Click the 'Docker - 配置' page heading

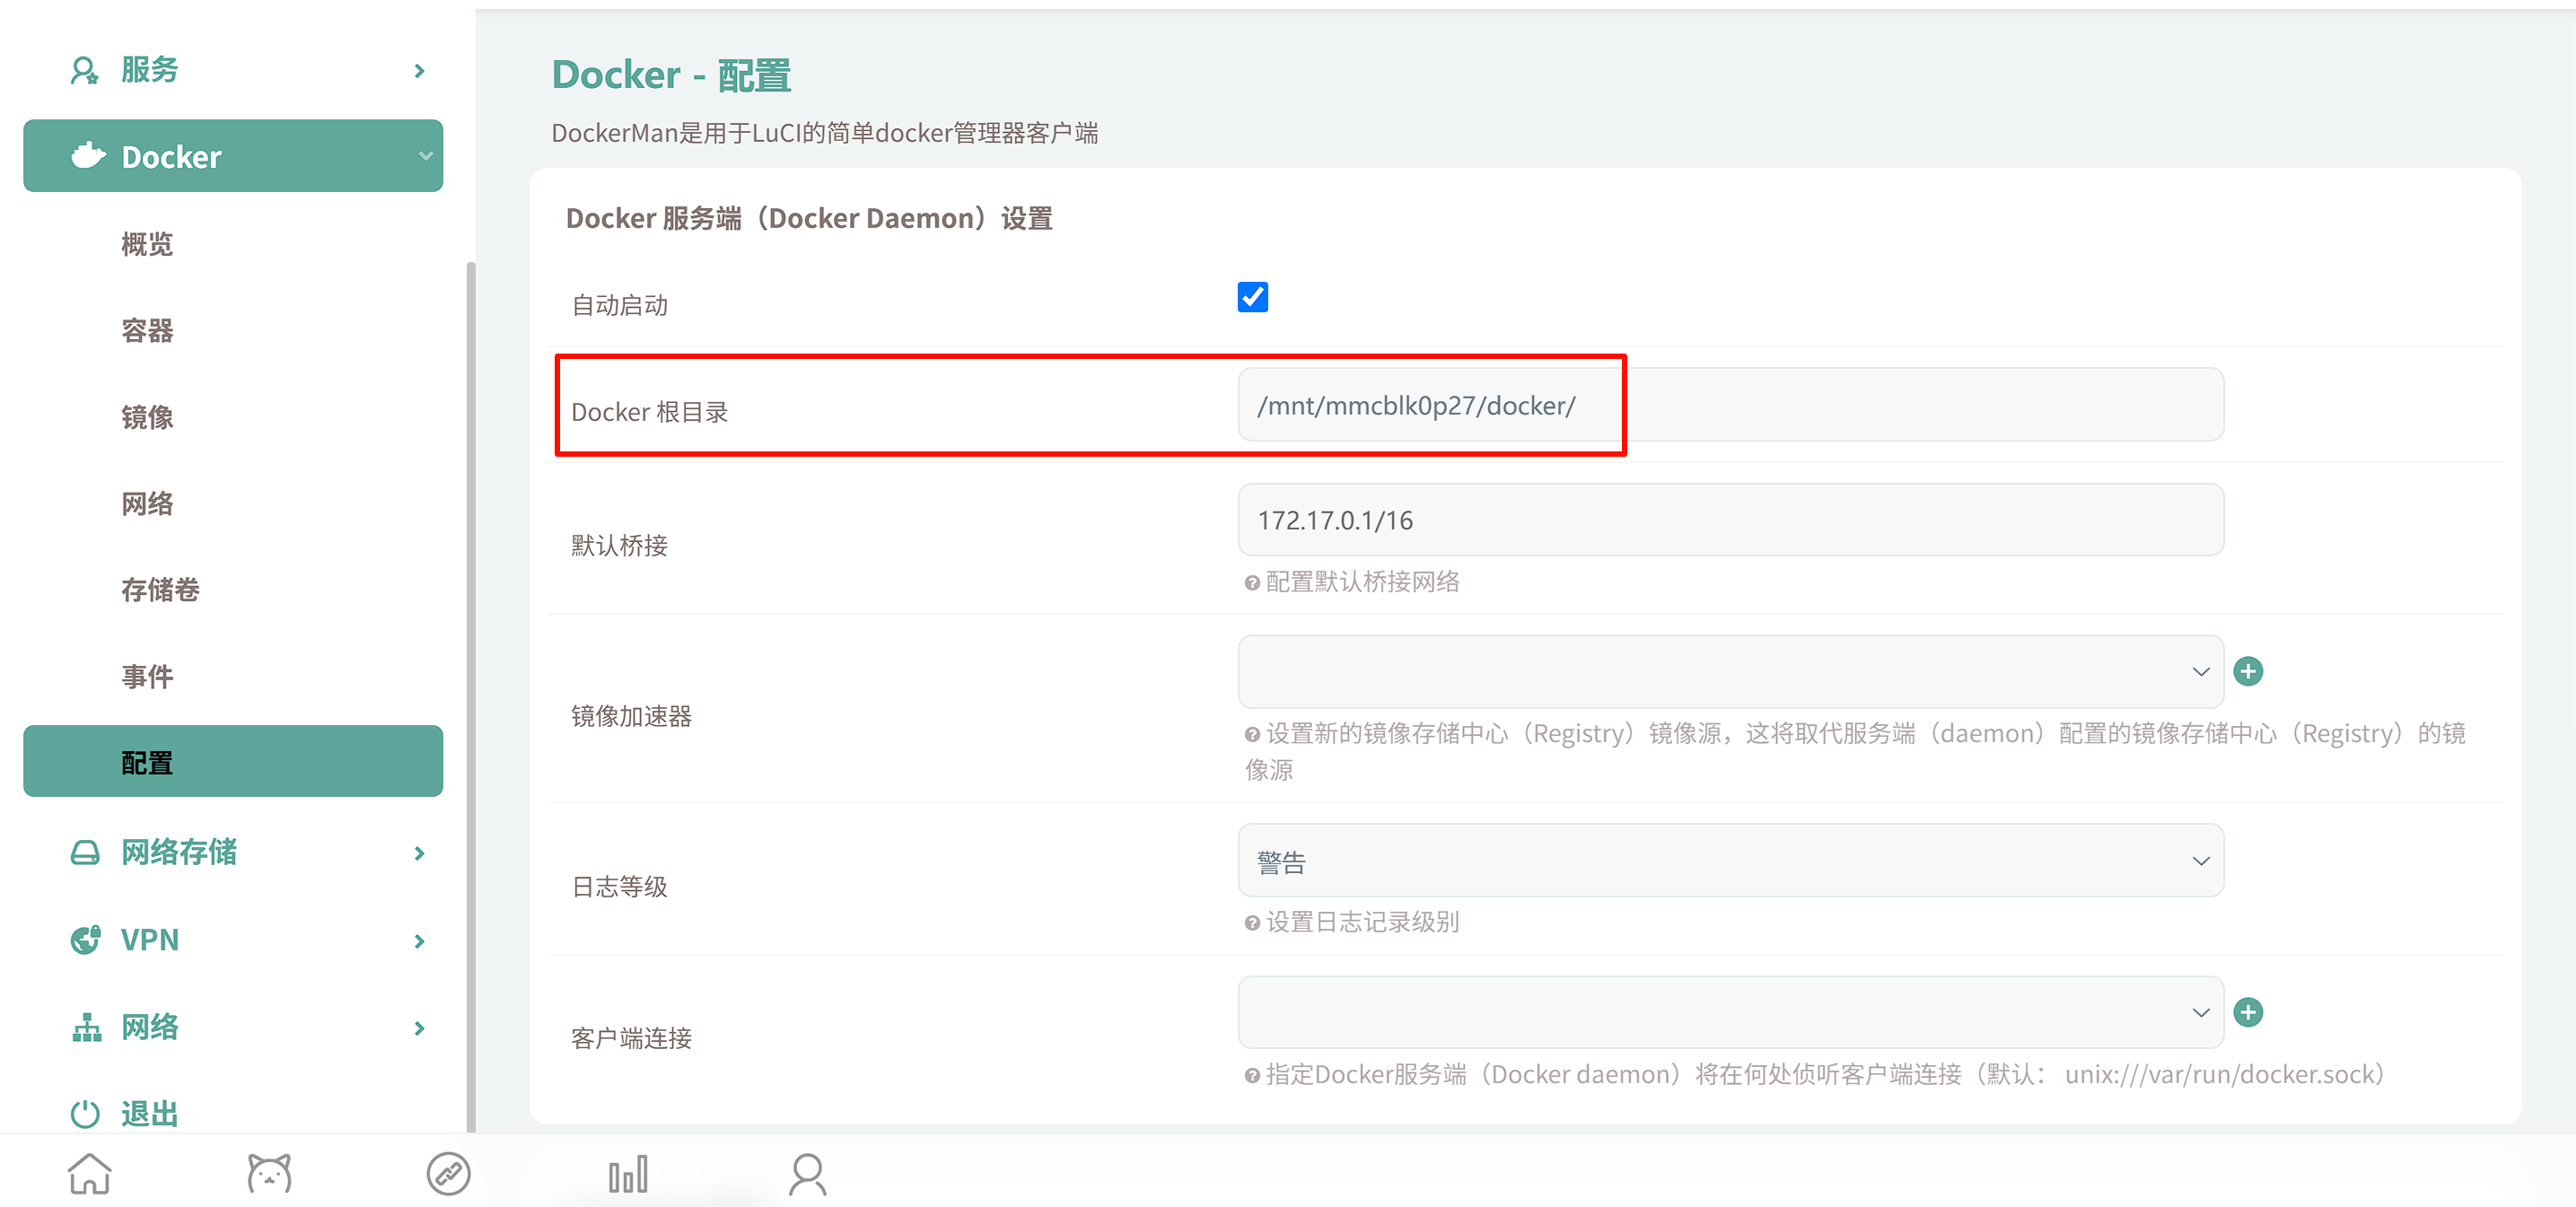point(671,75)
